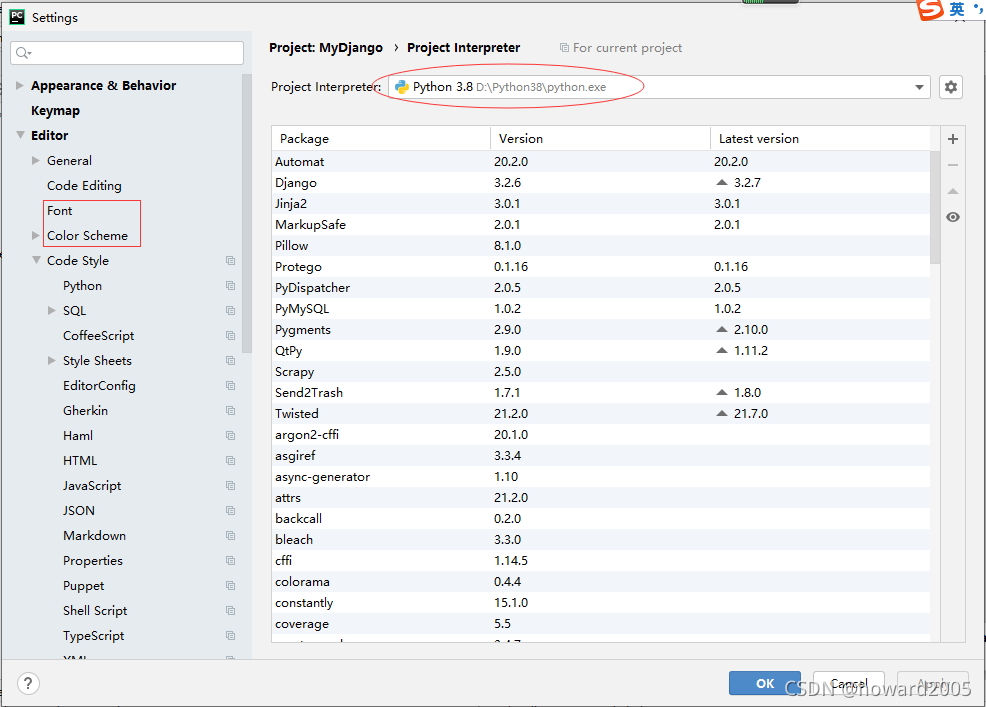Open the Project Interpreter dropdown
The width and height of the screenshot is (986, 707).
pos(919,87)
